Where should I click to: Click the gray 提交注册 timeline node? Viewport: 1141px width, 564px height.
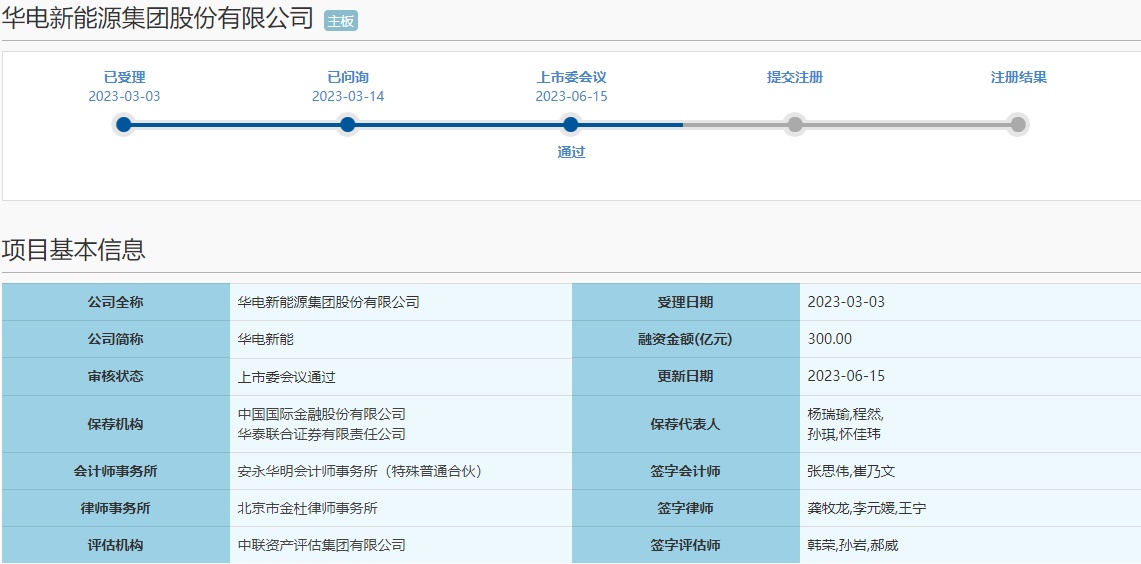(x=795, y=125)
